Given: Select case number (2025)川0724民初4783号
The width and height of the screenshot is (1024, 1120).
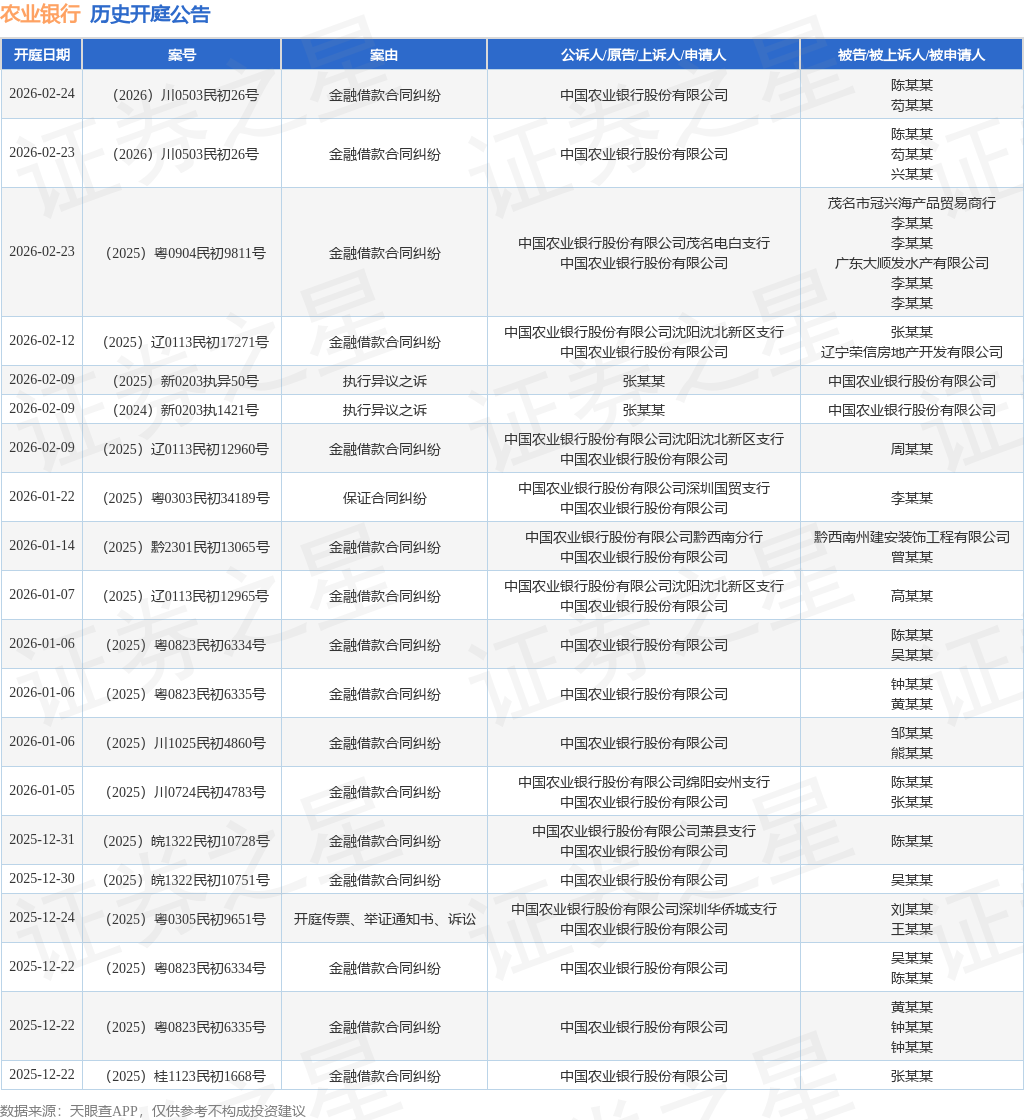Looking at the screenshot, I should [186, 792].
